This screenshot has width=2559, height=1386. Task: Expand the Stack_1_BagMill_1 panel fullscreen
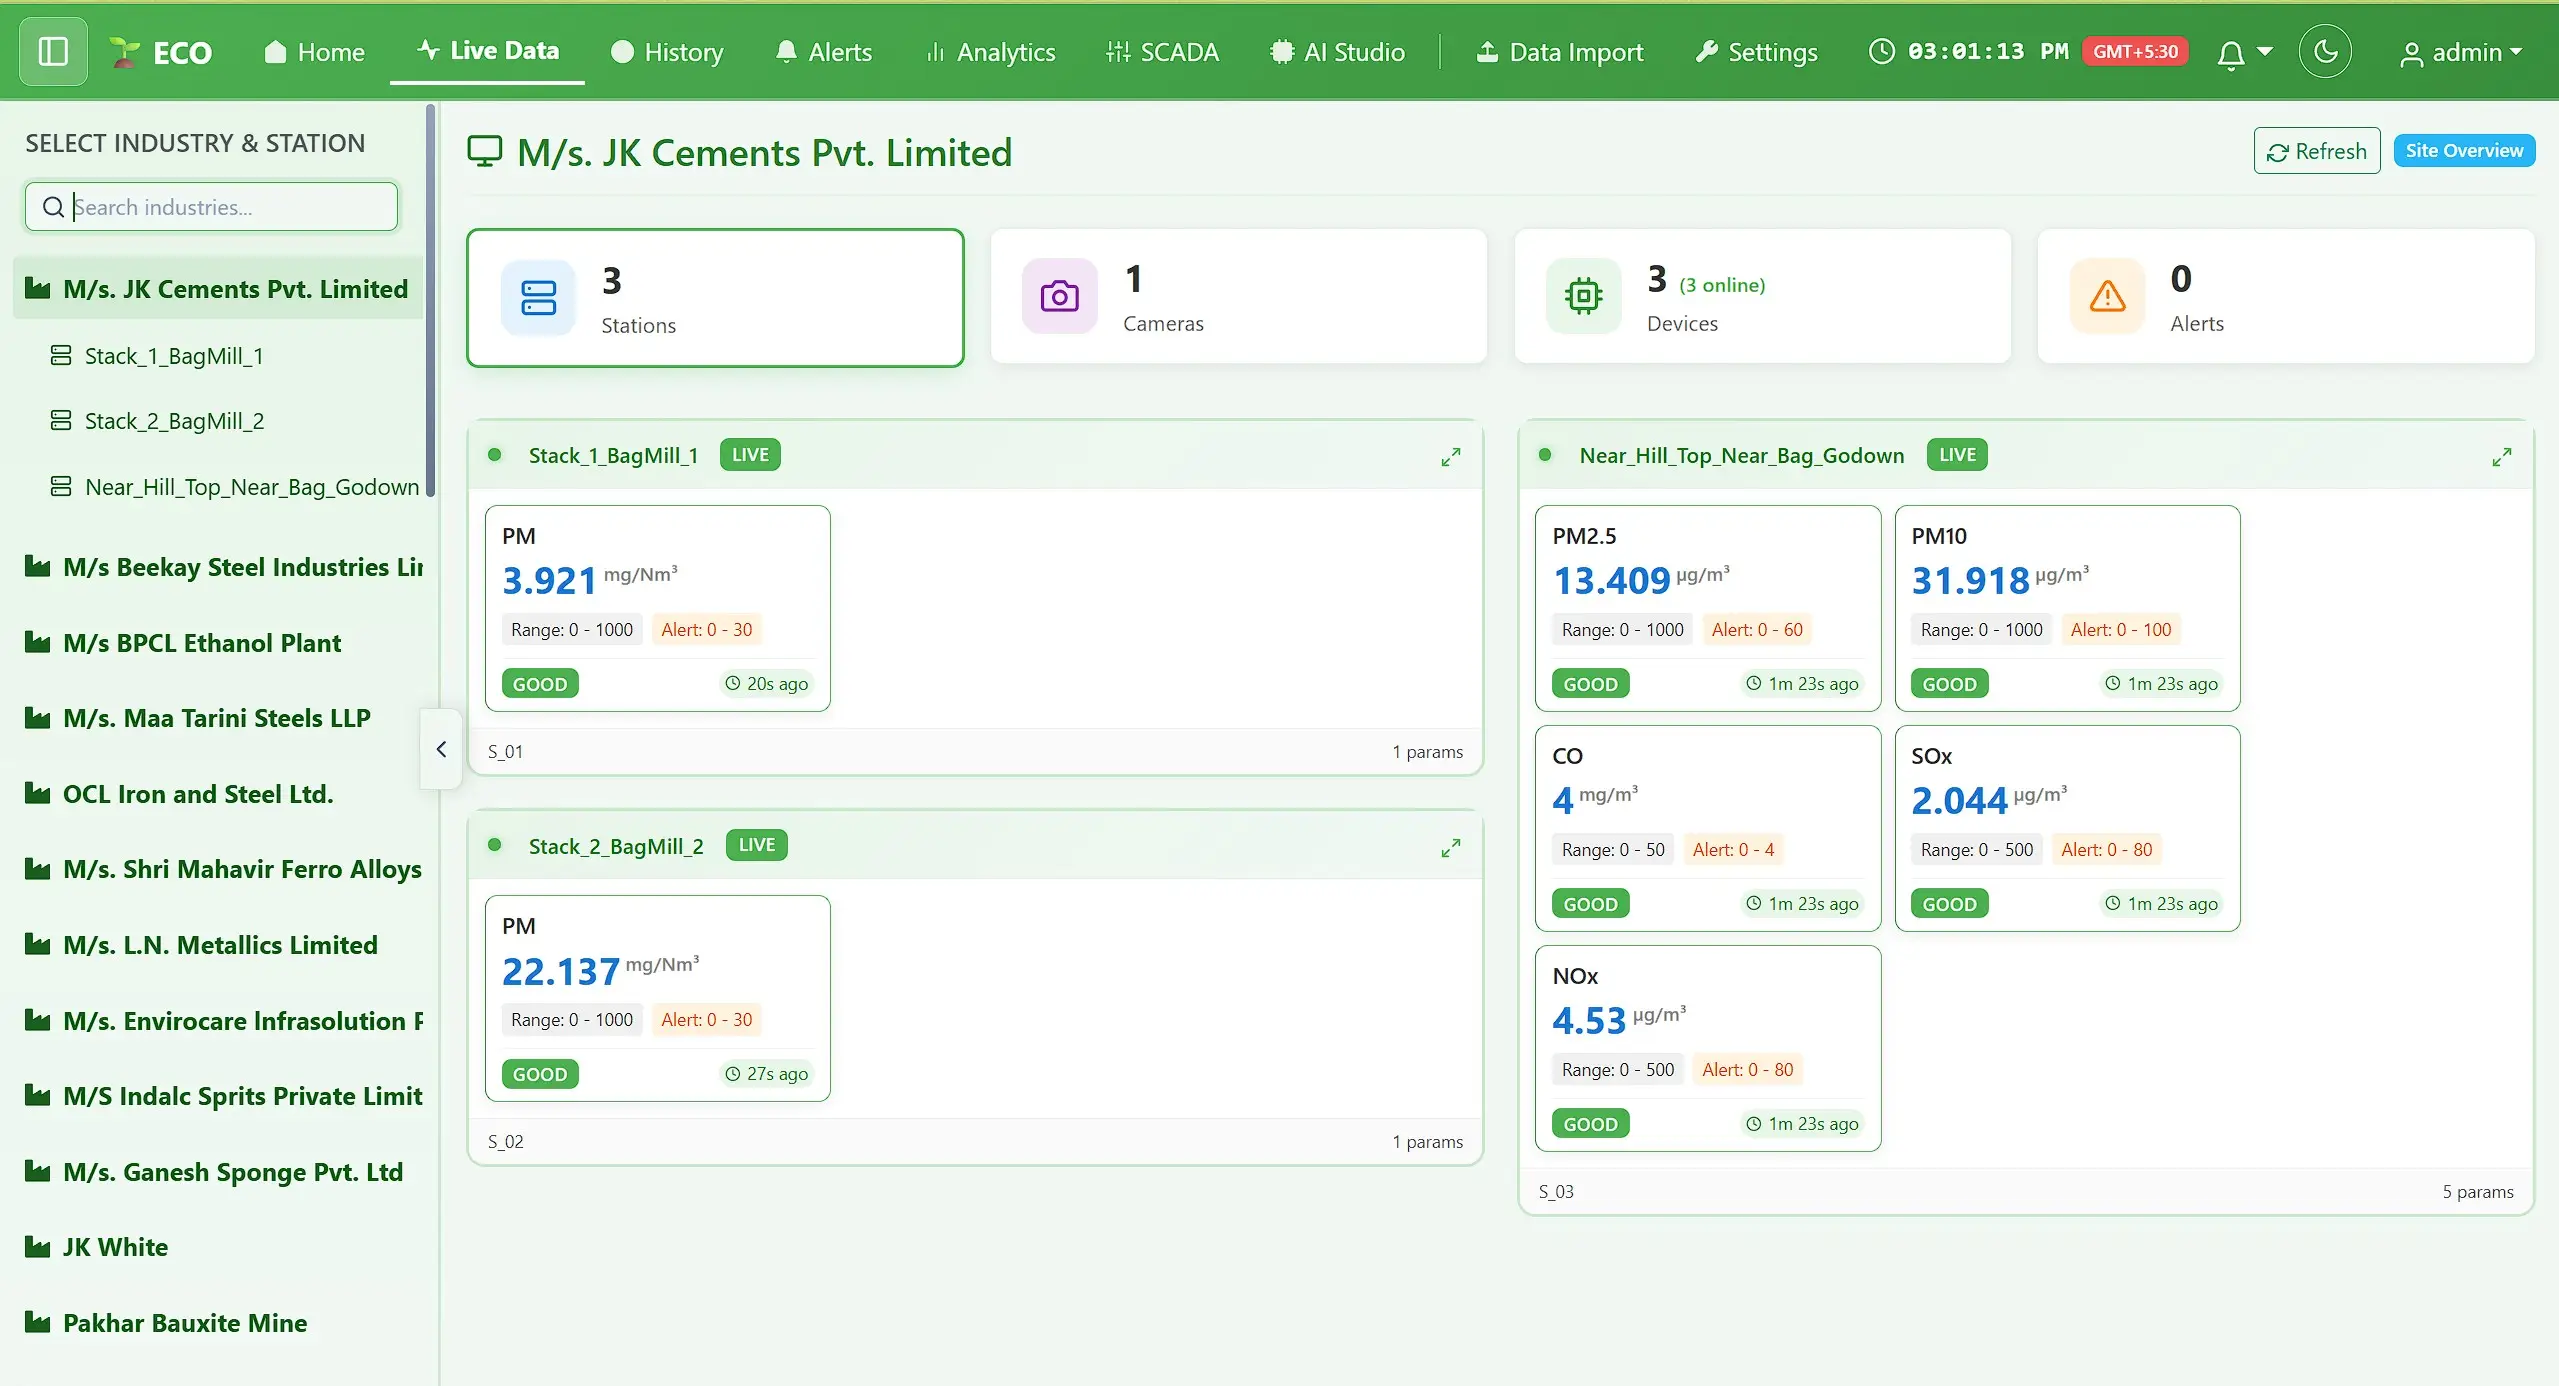click(x=1451, y=457)
